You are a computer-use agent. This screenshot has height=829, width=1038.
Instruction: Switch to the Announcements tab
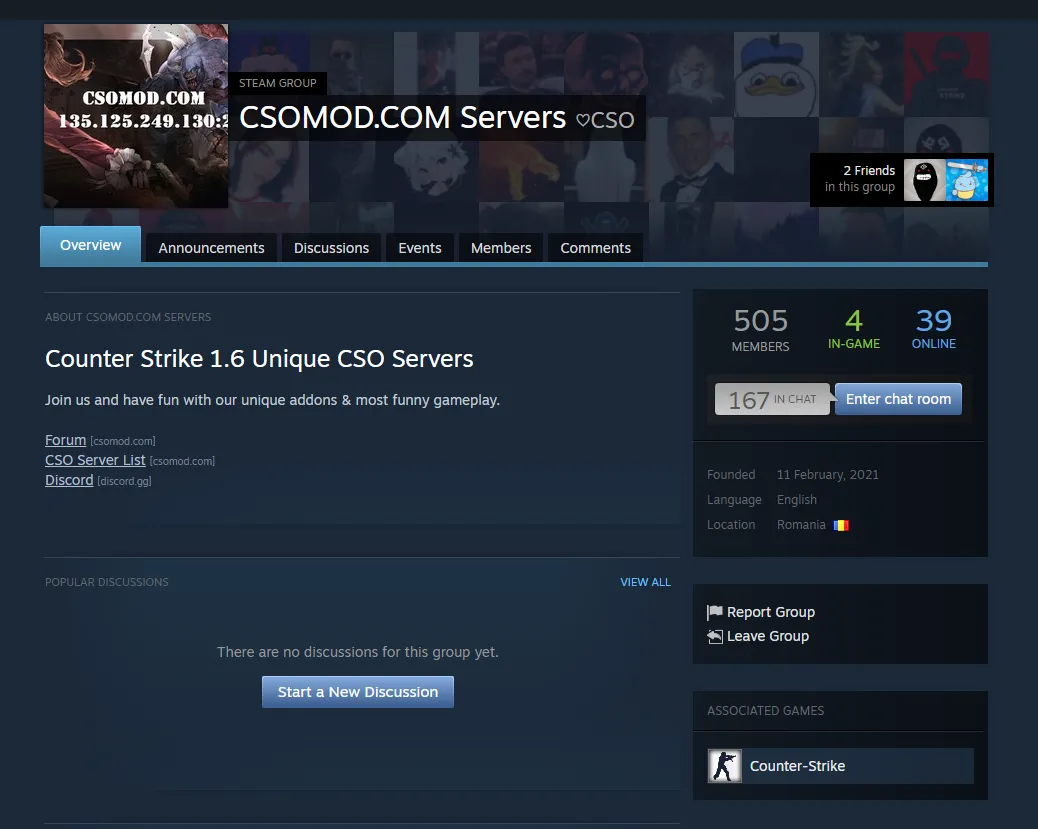click(211, 248)
